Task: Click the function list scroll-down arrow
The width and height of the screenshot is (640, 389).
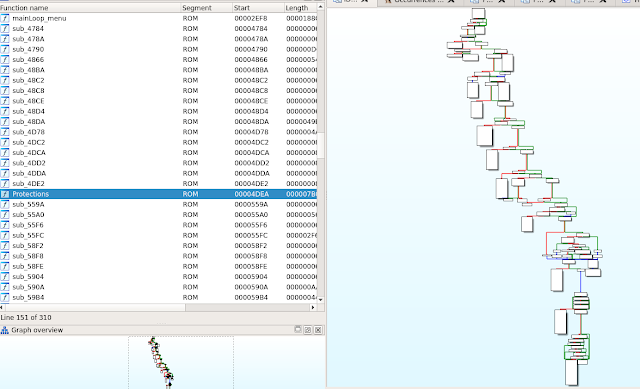Action: [x=320, y=299]
